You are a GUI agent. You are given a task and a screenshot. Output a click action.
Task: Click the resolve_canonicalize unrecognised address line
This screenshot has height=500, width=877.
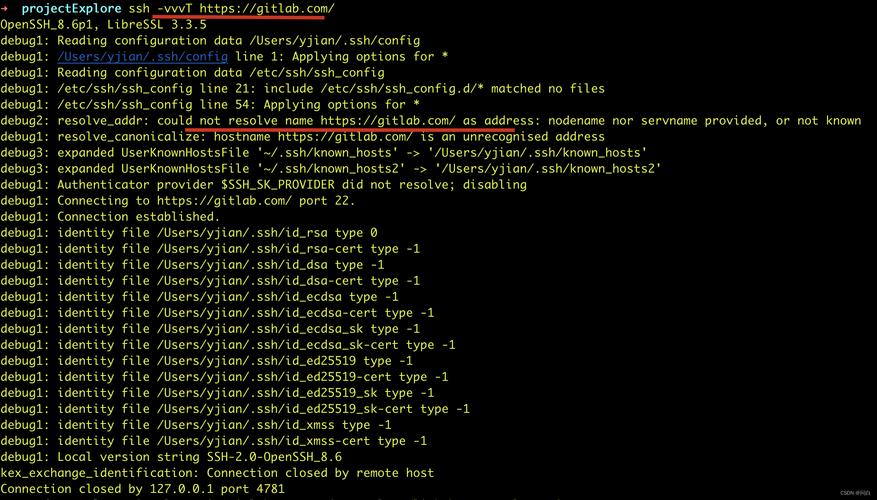tap(302, 137)
